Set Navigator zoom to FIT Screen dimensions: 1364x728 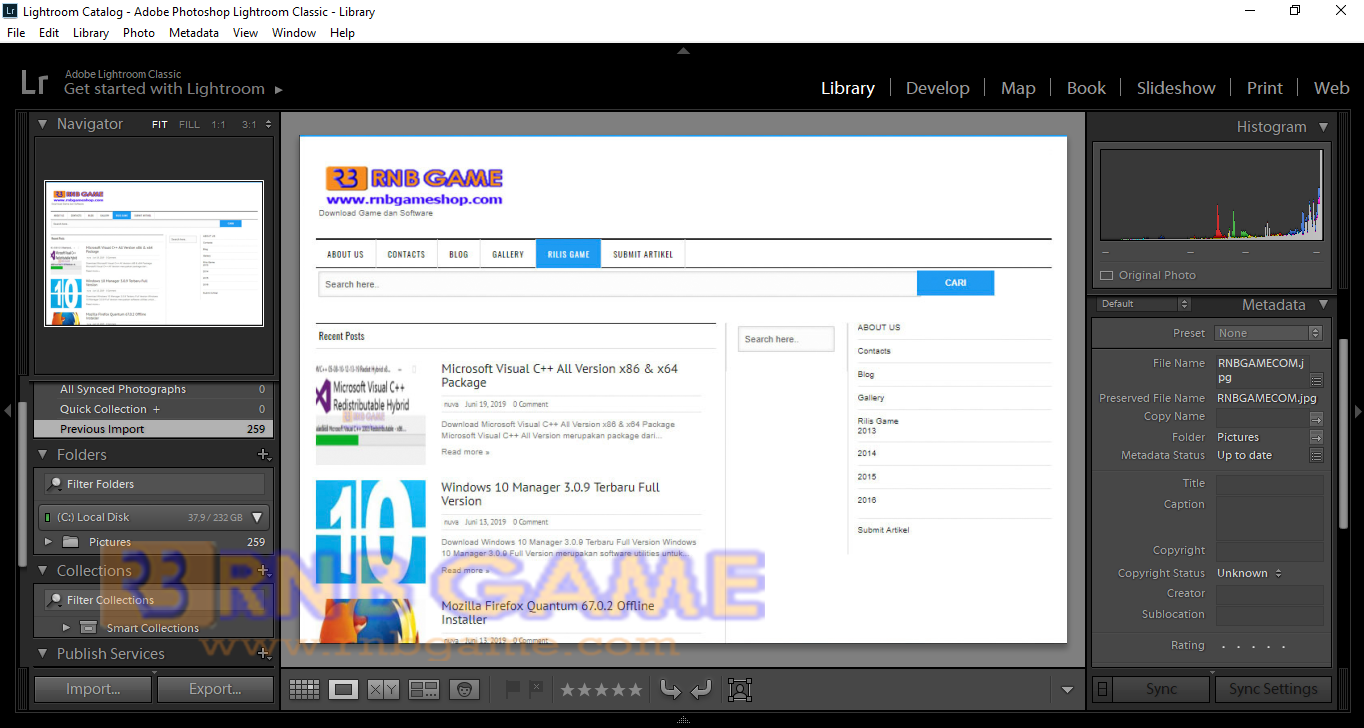[160, 125]
